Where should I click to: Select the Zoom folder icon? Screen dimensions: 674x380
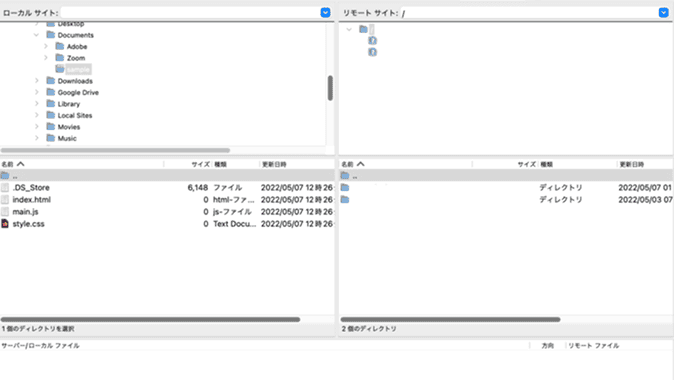point(60,58)
